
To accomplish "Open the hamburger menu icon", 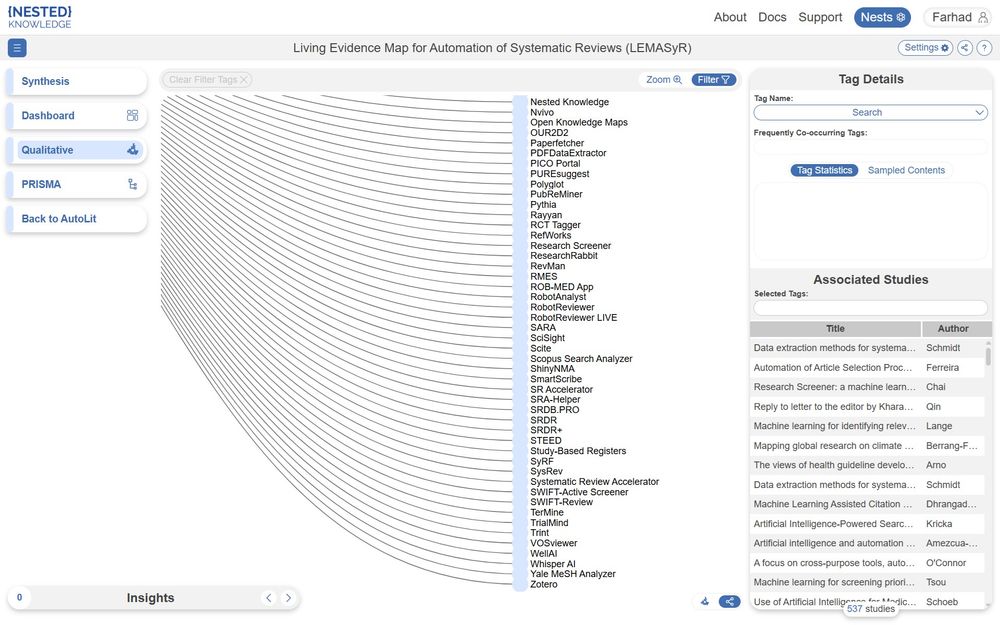I will [x=17, y=48].
